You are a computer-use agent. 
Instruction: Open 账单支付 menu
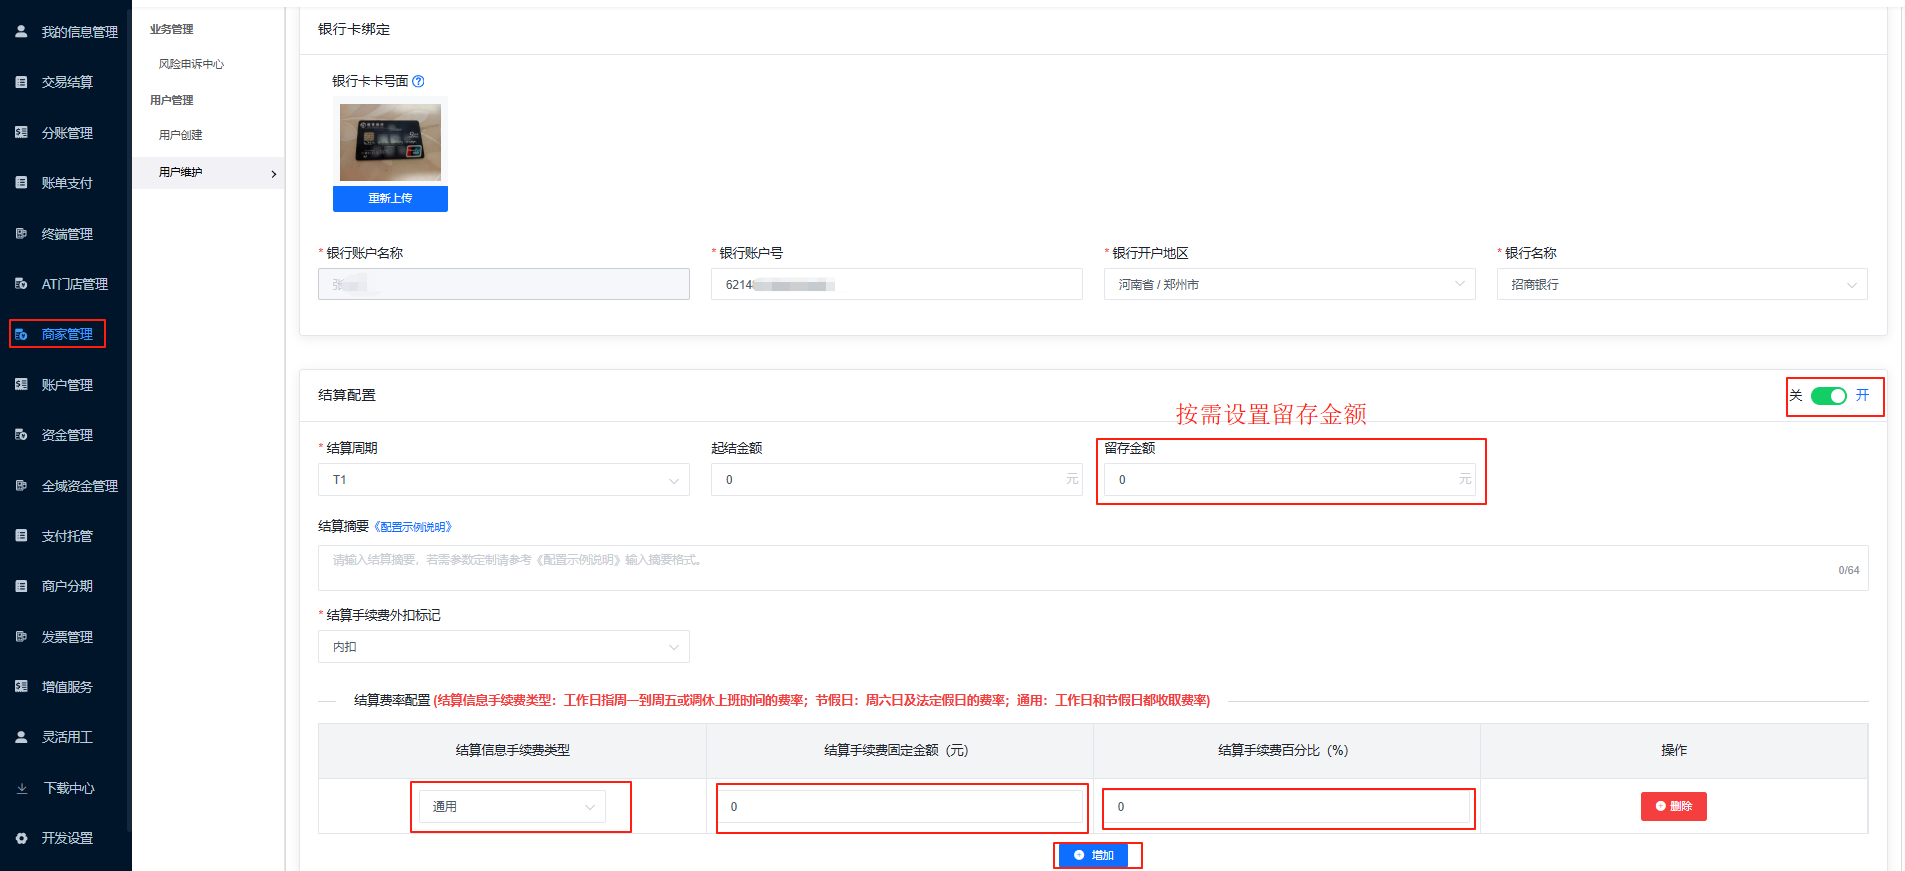click(66, 183)
